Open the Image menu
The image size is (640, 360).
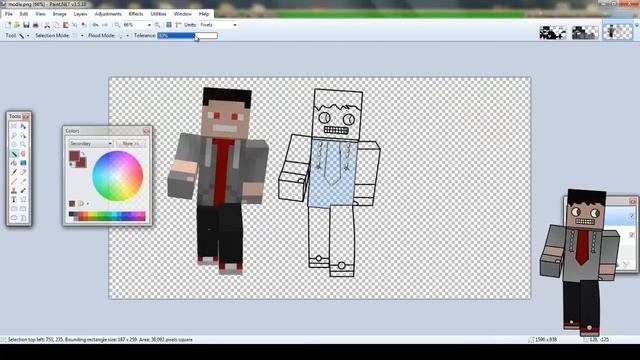[x=60, y=14]
